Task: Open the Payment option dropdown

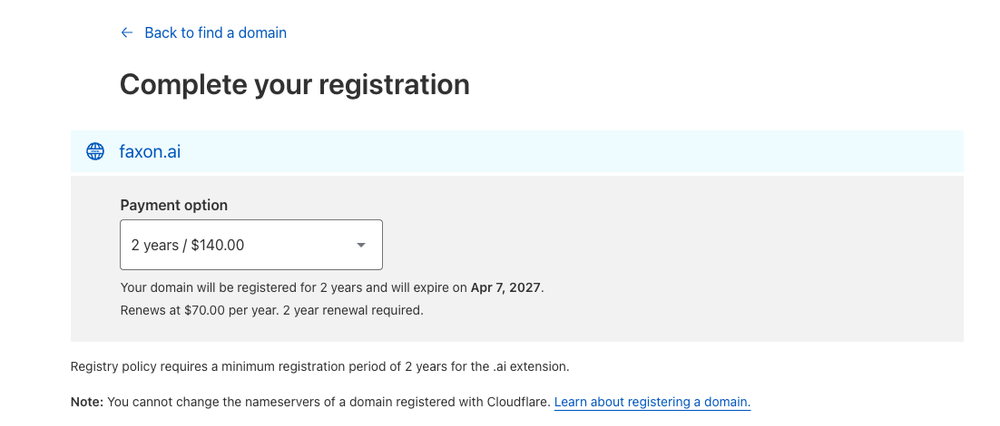Action: [x=251, y=245]
